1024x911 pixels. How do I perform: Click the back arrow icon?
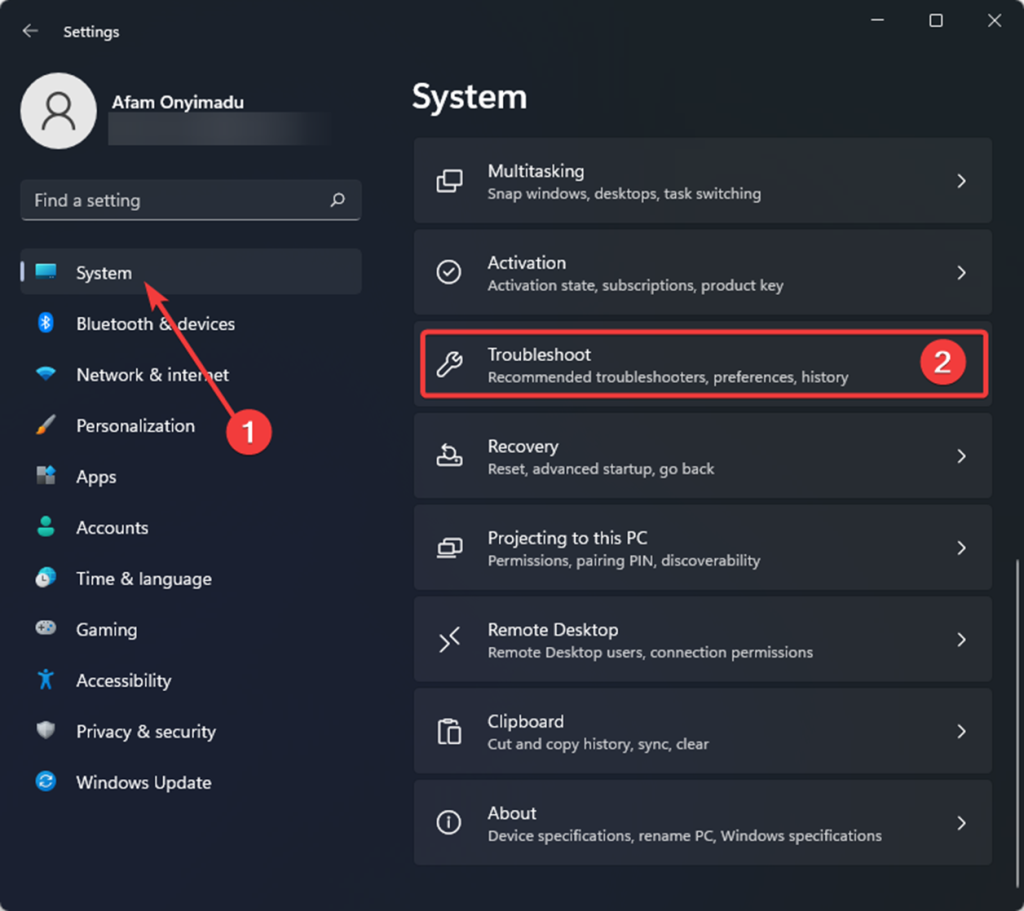coord(30,31)
